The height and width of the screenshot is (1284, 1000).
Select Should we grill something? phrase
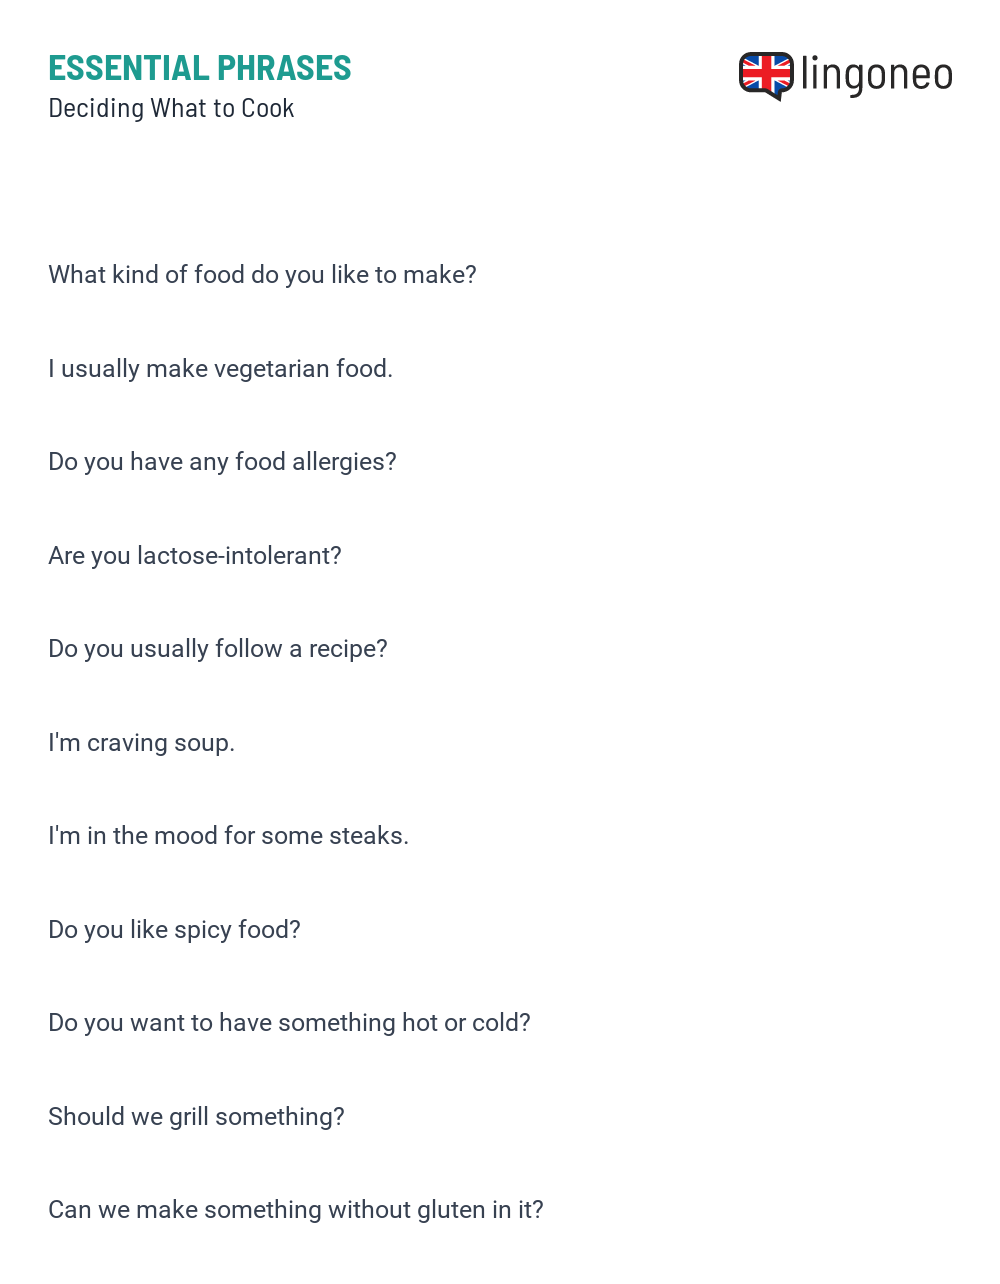click(196, 1117)
